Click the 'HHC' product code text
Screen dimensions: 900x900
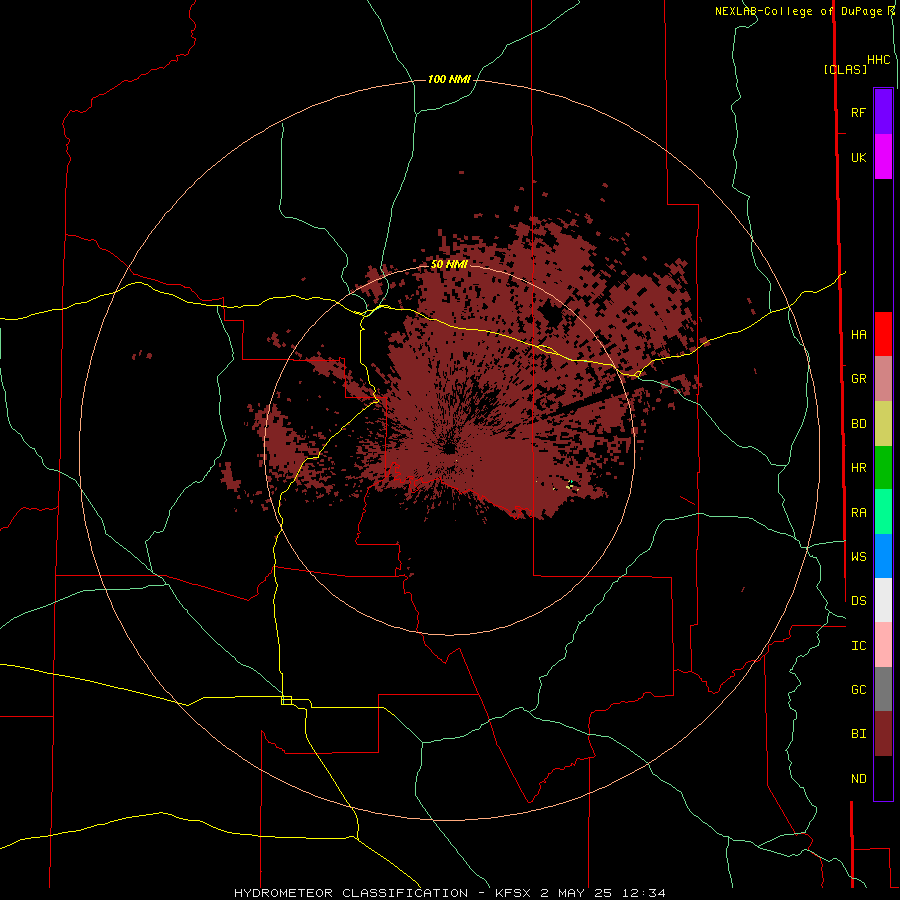(879, 60)
